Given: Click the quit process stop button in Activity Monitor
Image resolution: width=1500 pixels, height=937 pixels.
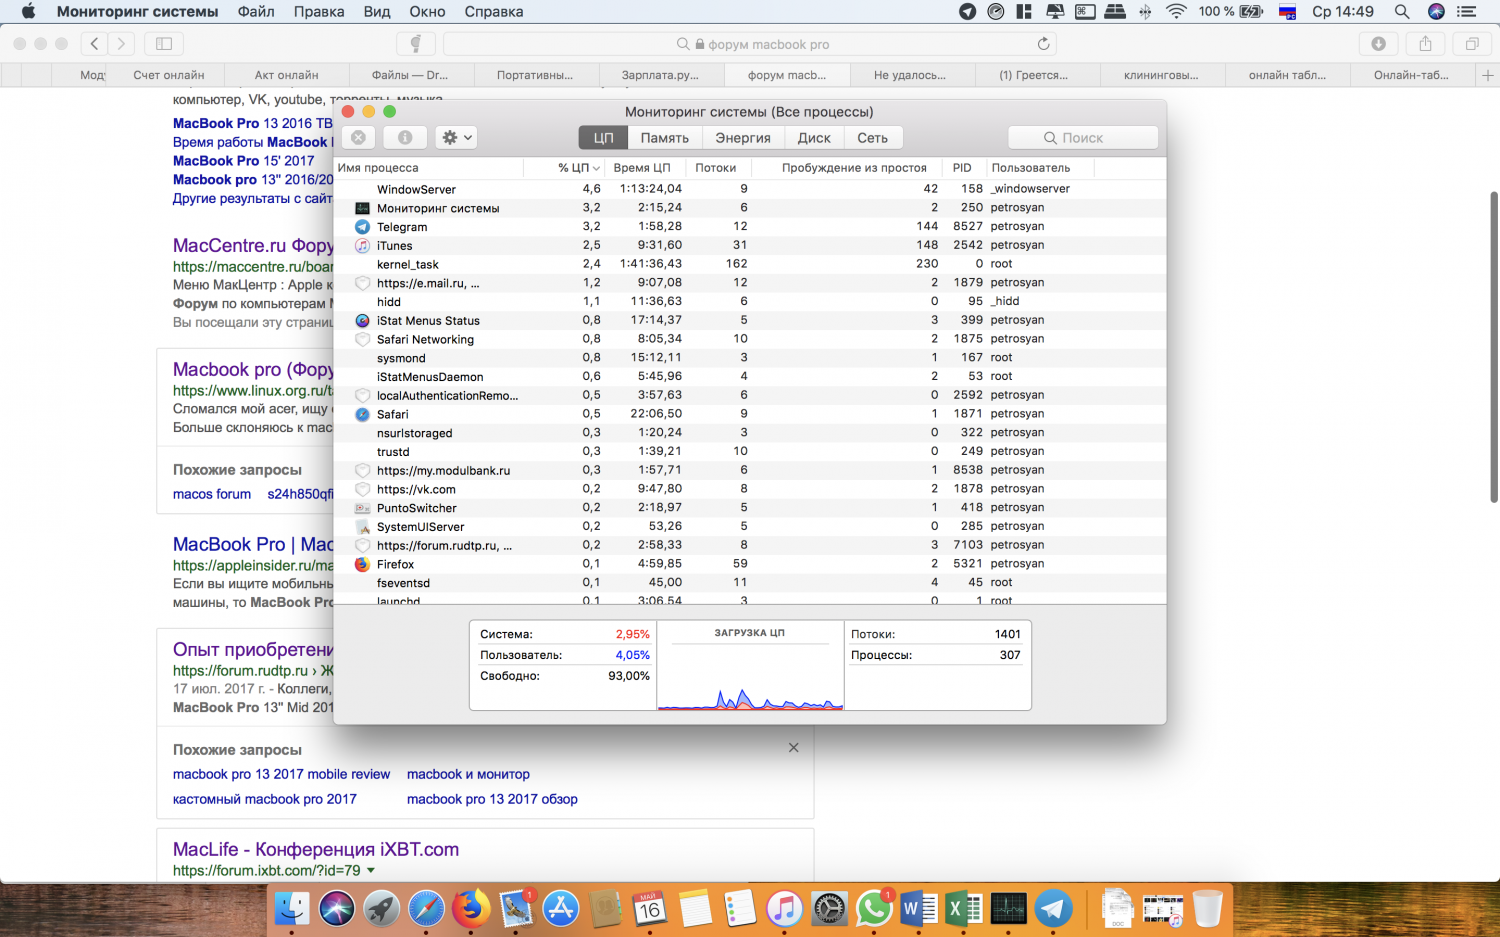Looking at the screenshot, I should (358, 138).
